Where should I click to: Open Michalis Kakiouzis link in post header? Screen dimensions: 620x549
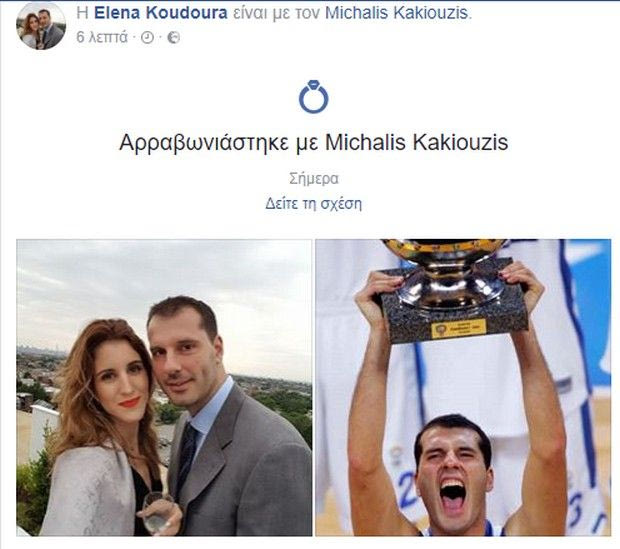coord(397,13)
